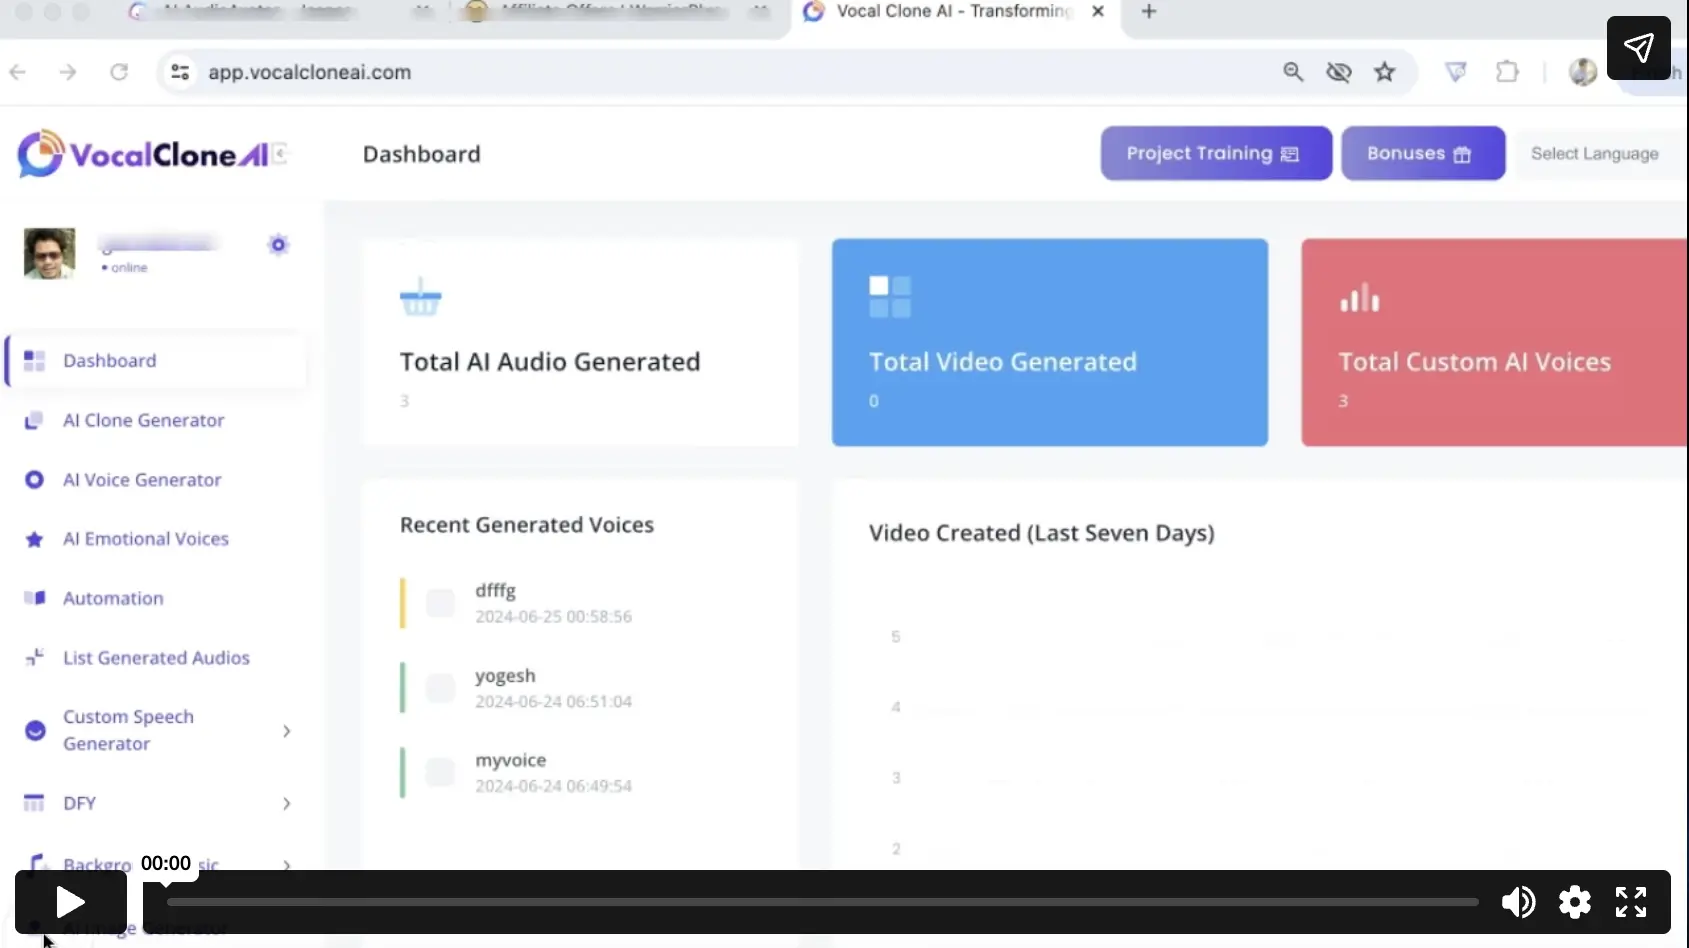Expand the Custom Speech Generator menu
This screenshot has width=1689, height=948.
click(287, 731)
